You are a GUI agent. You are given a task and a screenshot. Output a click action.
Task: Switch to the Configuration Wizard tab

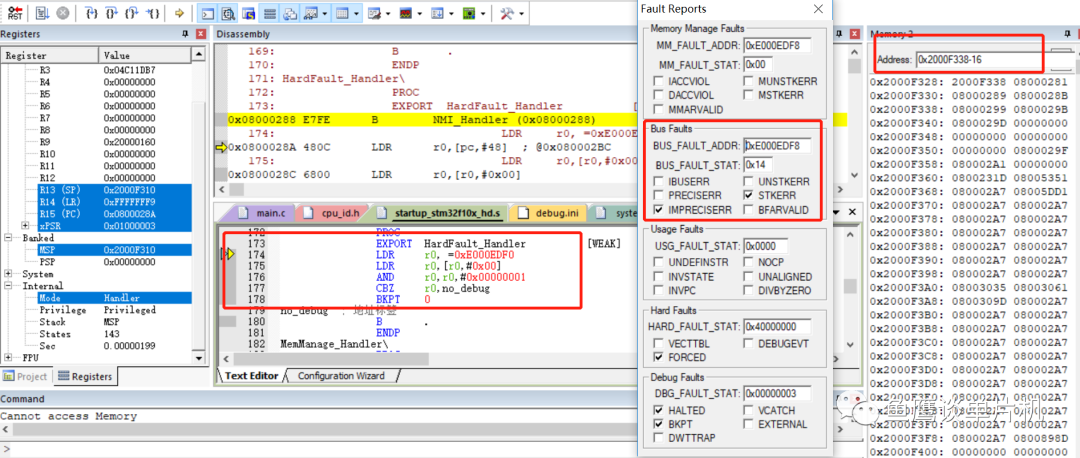341,375
